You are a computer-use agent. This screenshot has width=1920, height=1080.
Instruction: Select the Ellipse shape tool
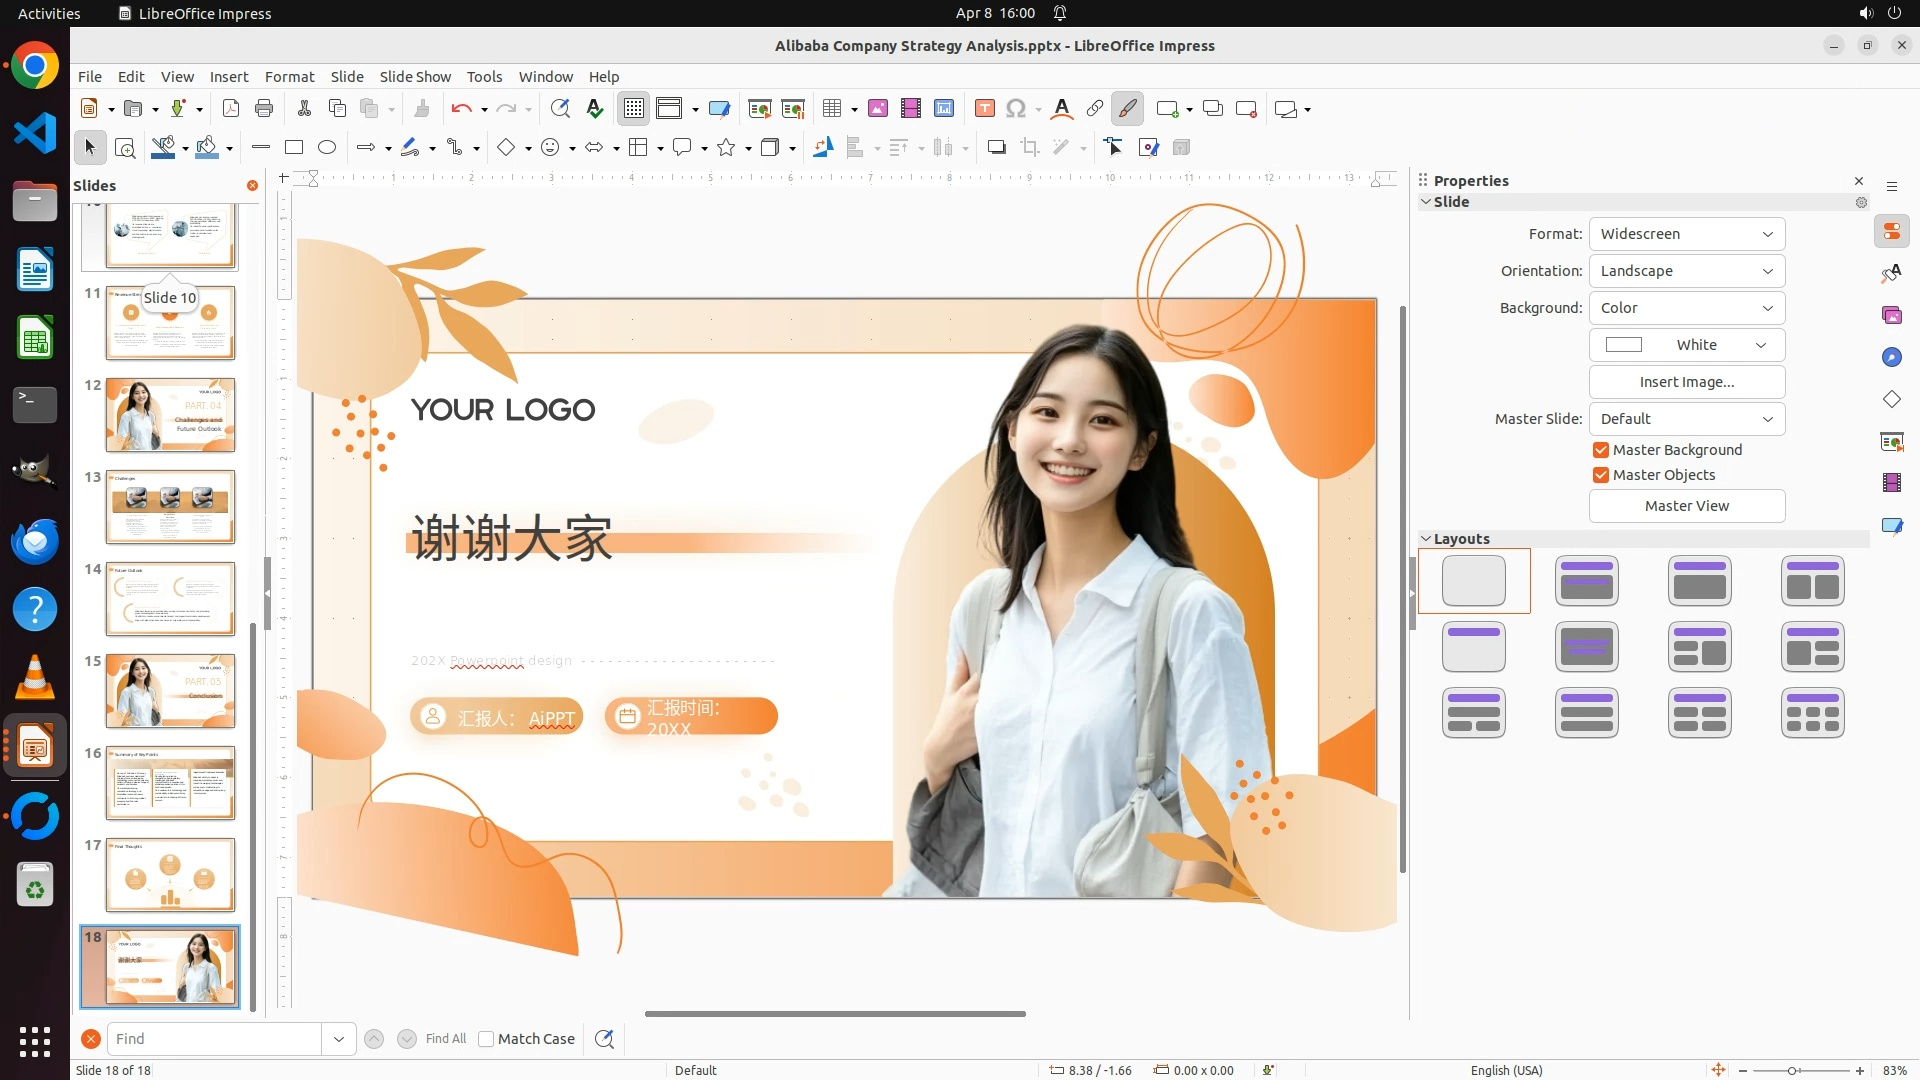click(327, 148)
